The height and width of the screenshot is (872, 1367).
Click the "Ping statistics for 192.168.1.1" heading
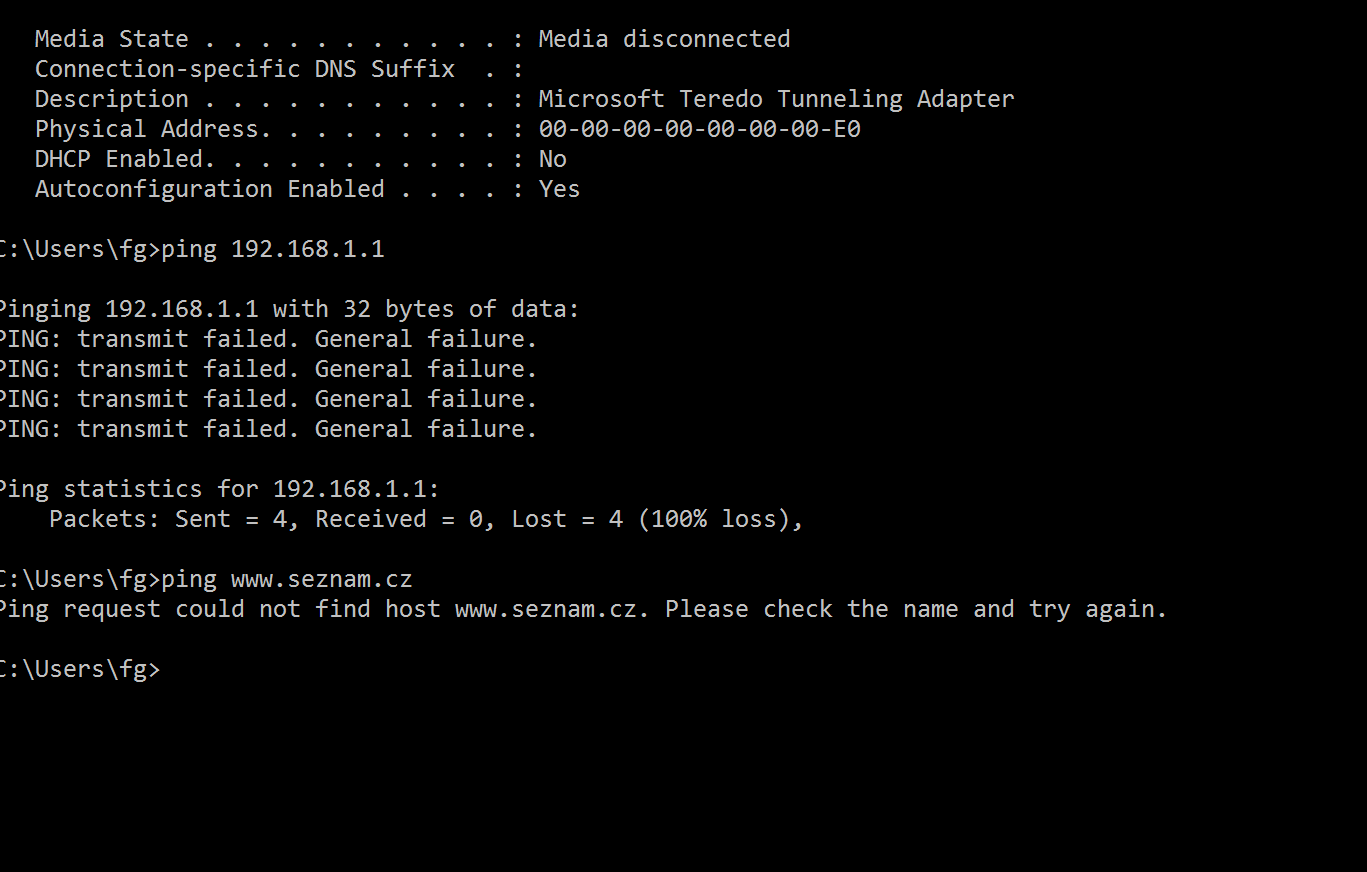tap(217, 489)
